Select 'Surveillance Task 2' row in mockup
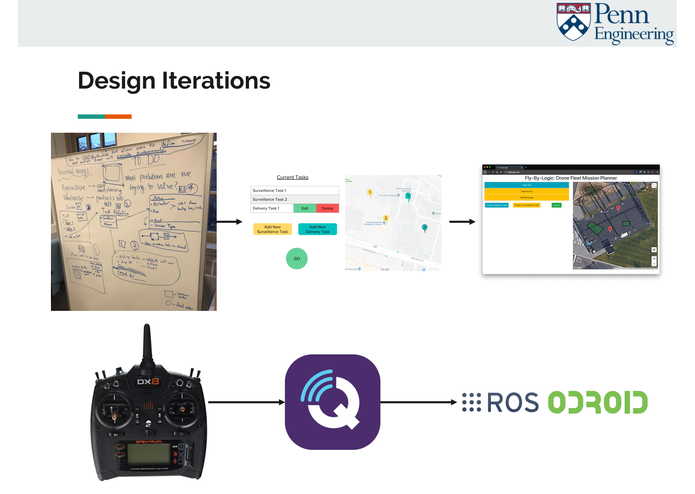 point(295,199)
